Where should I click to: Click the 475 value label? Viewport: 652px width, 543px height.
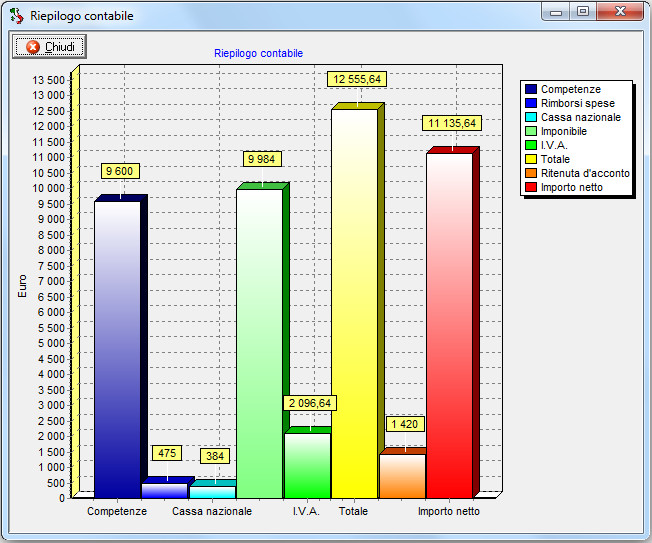point(167,453)
